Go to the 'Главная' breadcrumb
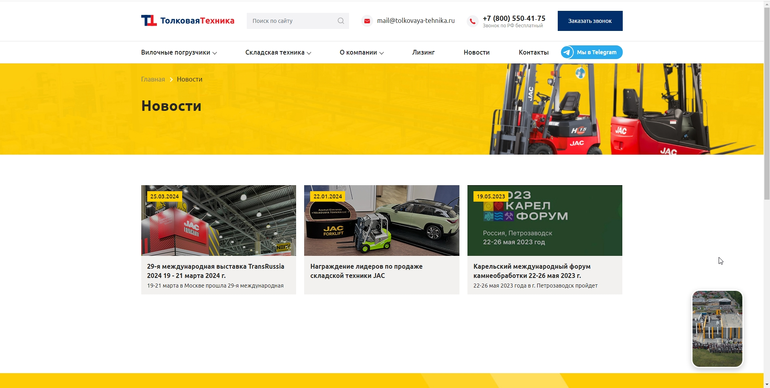The height and width of the screenshot is (388, 770). click(x=153, y=79)
